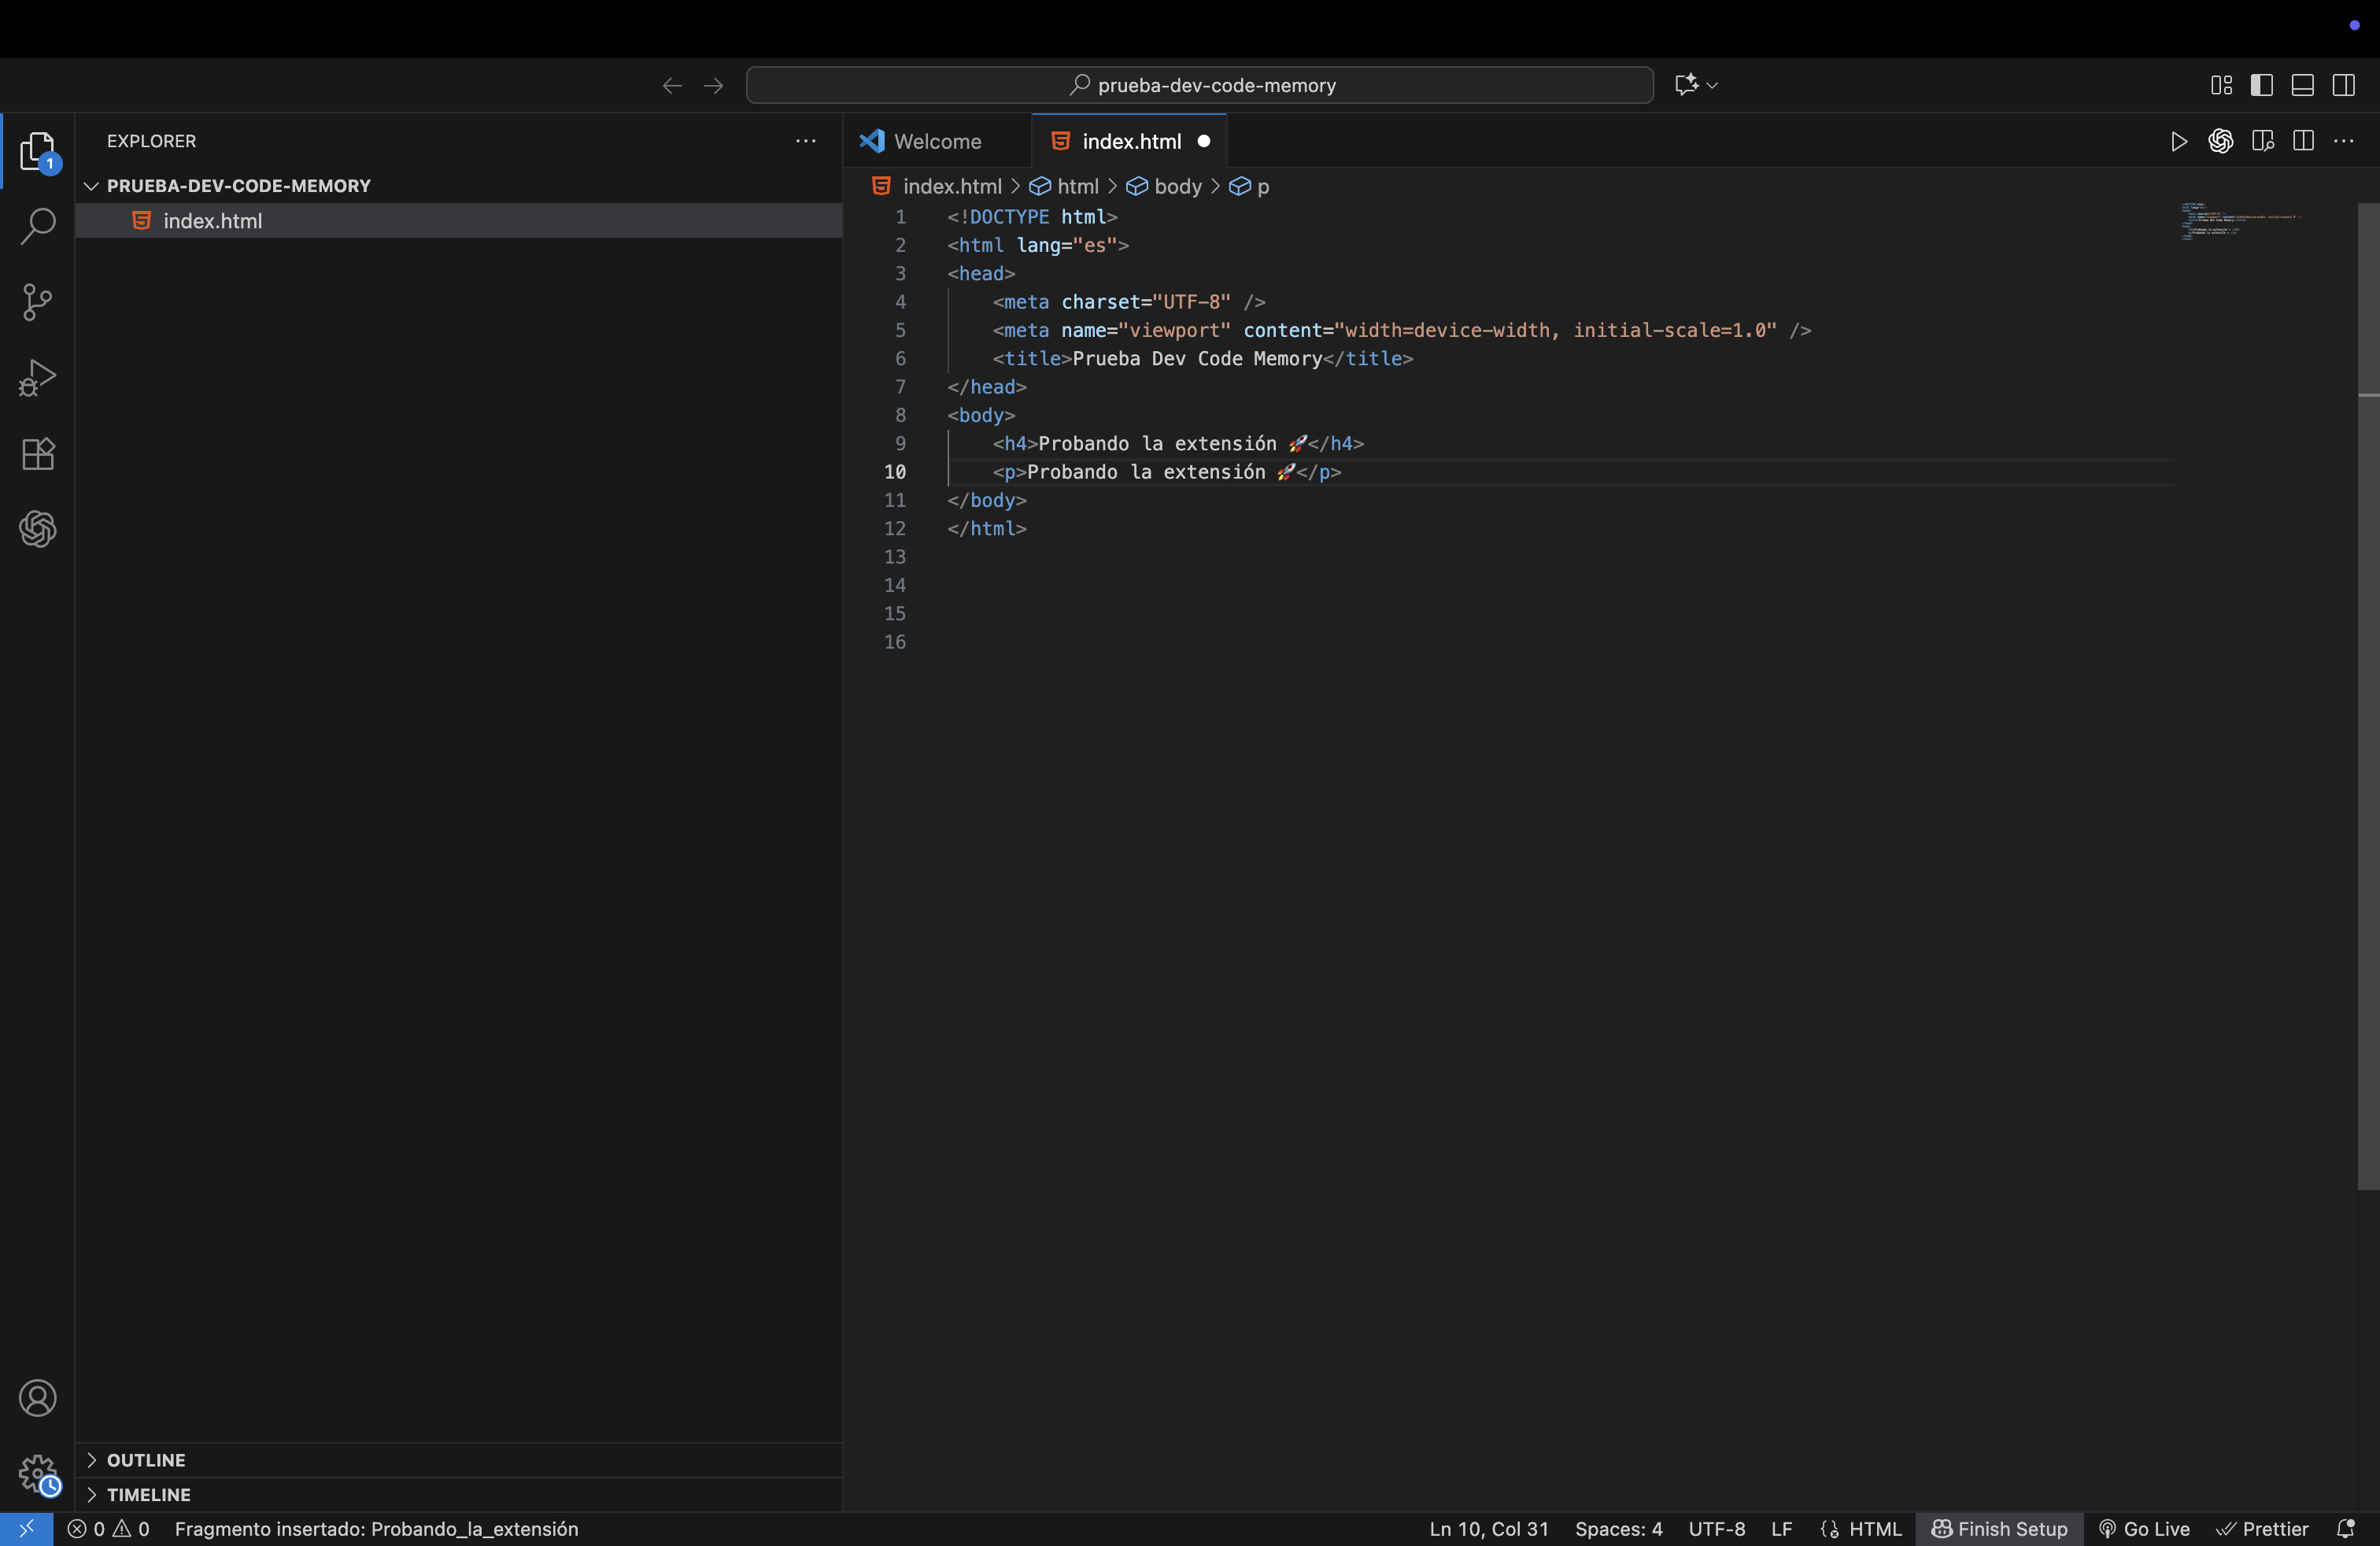Open the Source Control view

click(37, 302)
